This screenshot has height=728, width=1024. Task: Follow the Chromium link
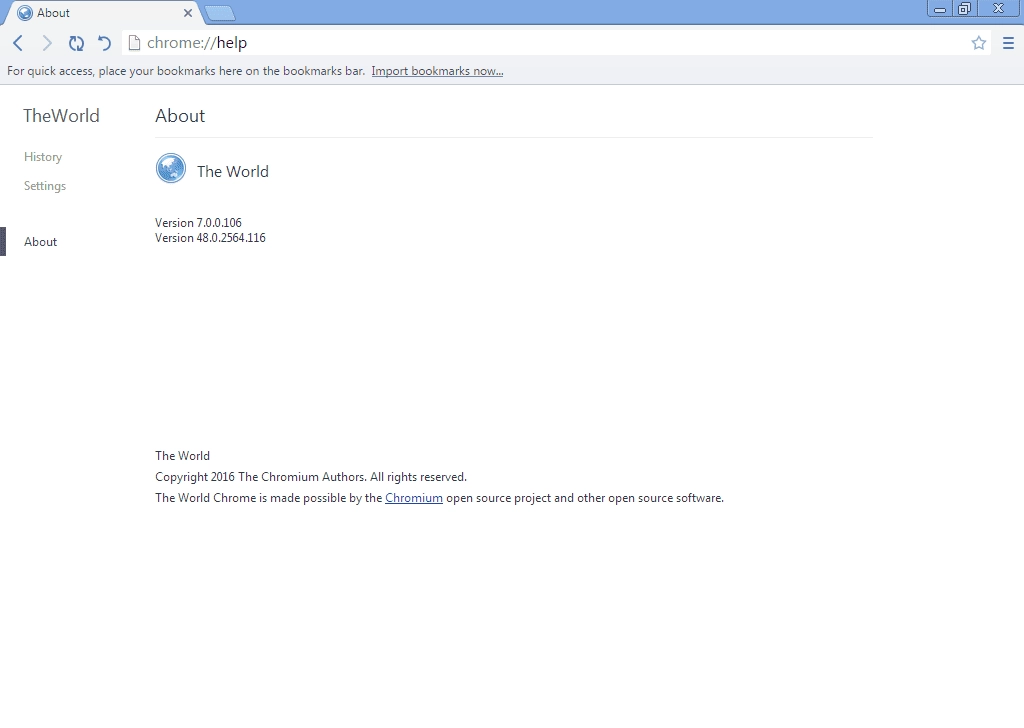point(413,498)
